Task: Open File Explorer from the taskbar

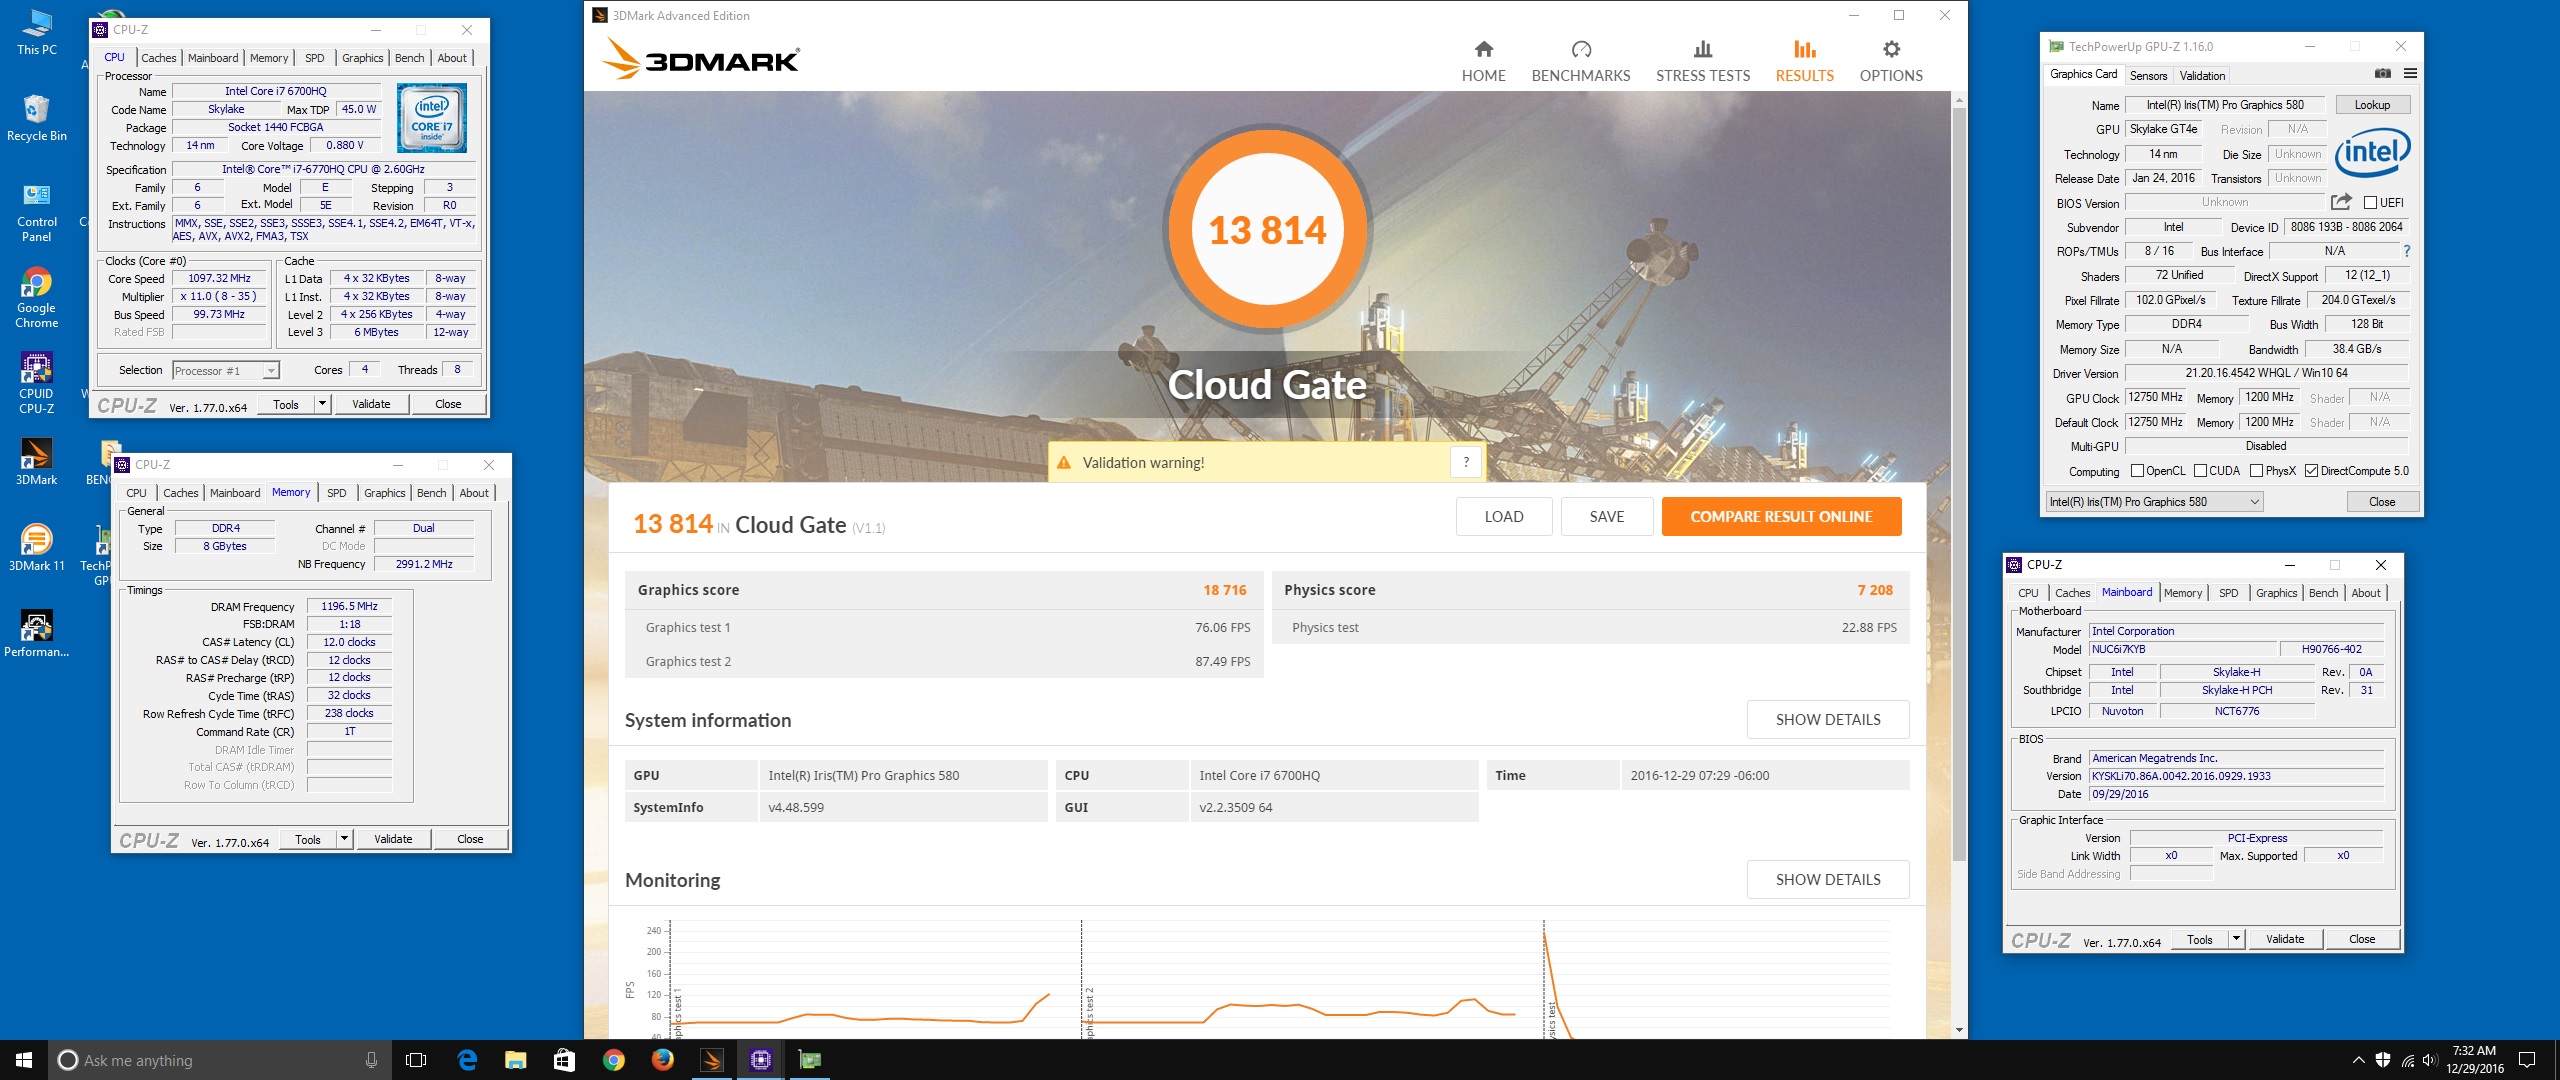Action: 515,1060
